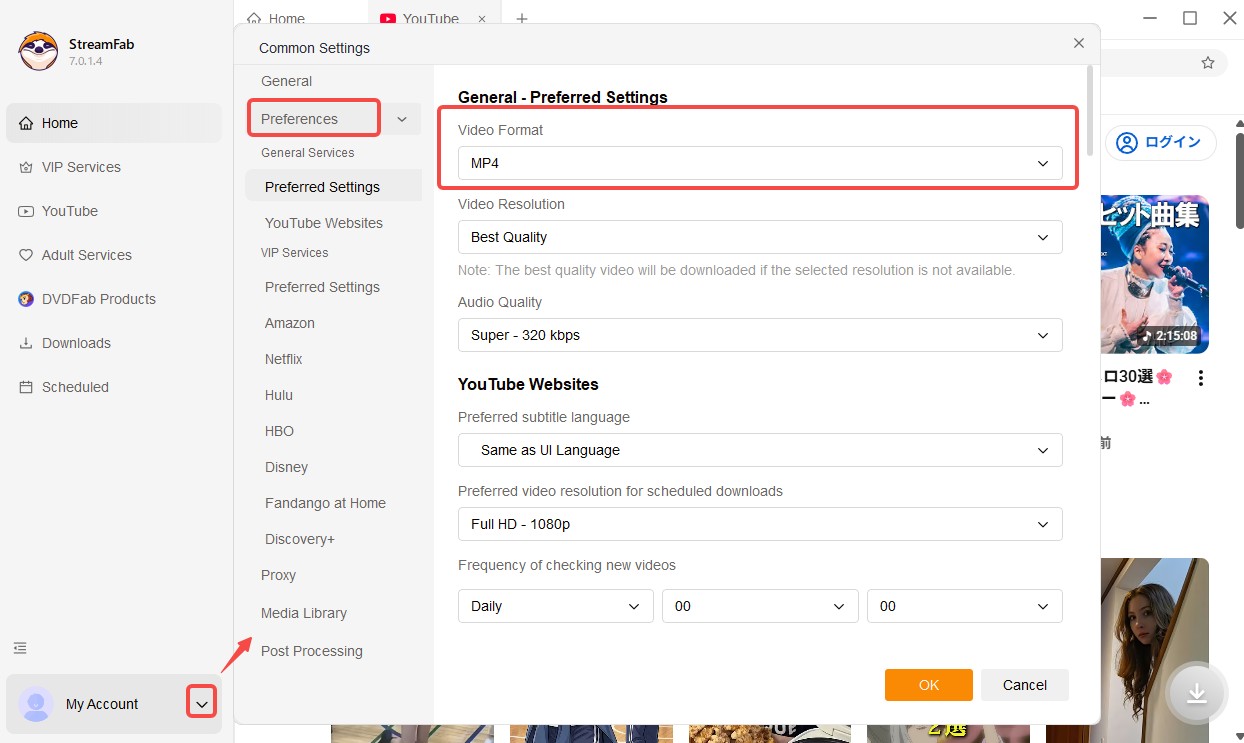Open the Video Format dropdown
1244x743 pixels.
coord(759,163)
